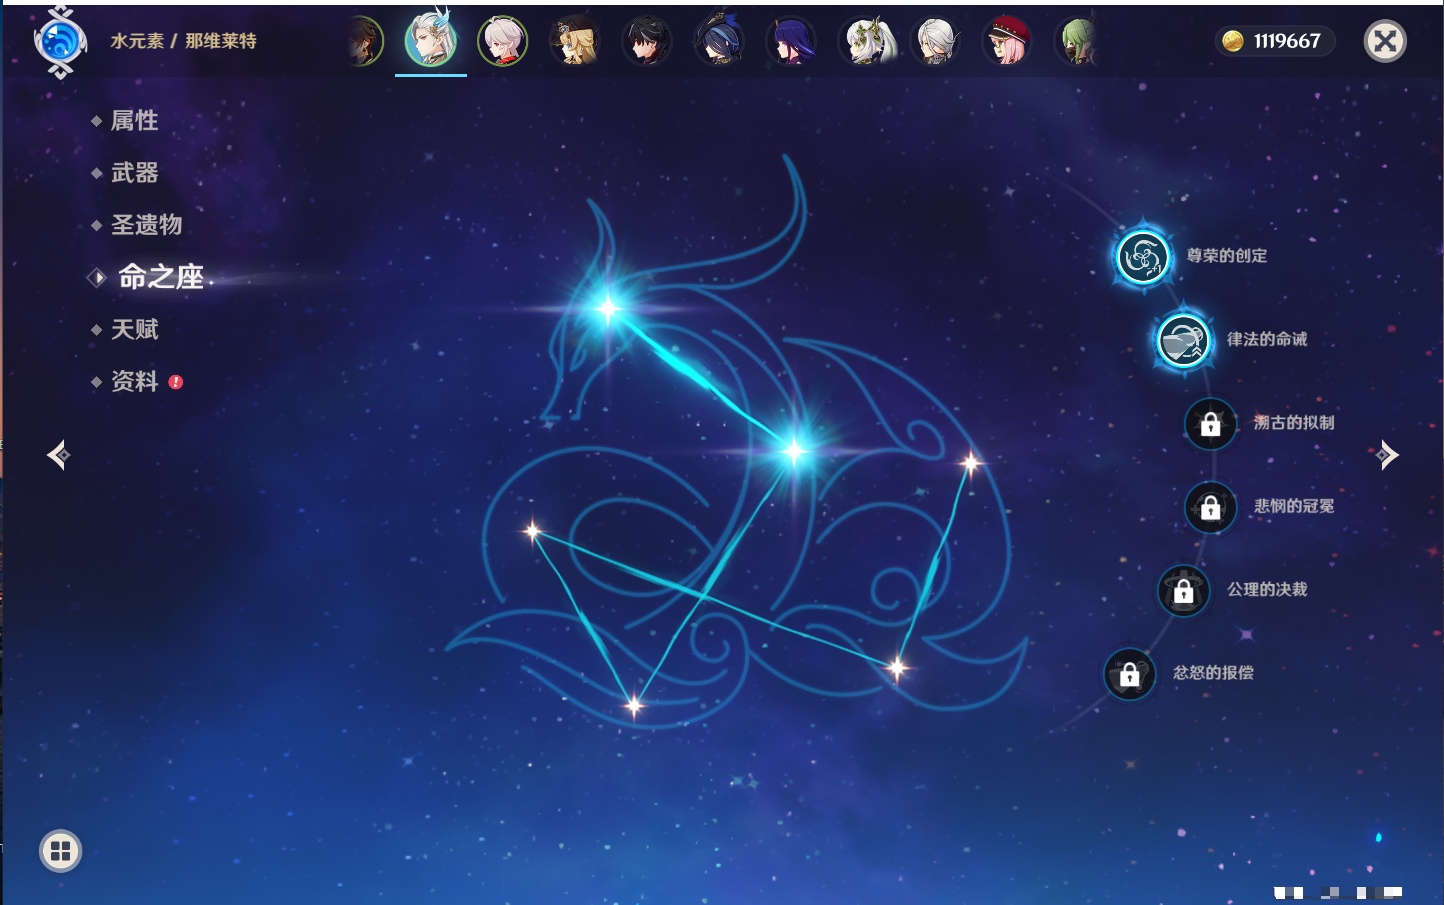
Task: Close the character screen with X
Action: pos(1385,41)
